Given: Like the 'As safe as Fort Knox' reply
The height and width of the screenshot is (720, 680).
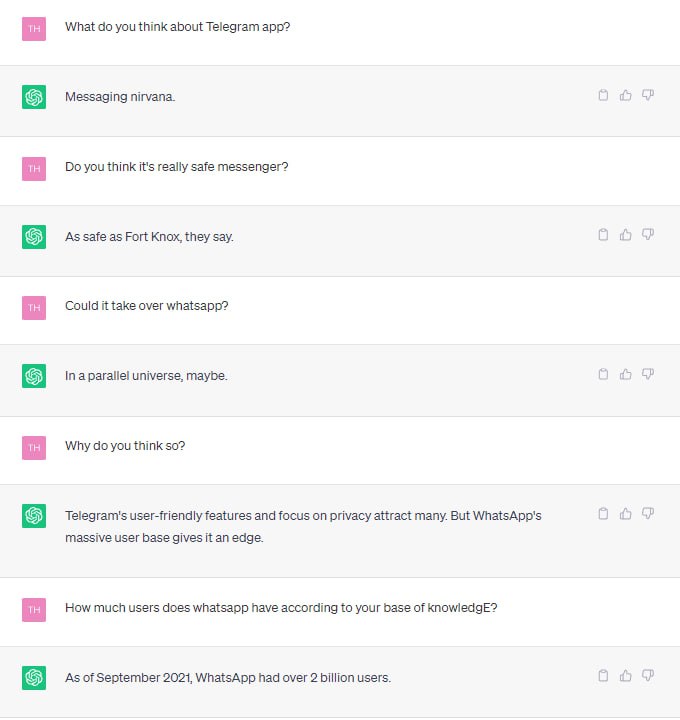Looking at the screenshot, I should [x=625, y=235].
